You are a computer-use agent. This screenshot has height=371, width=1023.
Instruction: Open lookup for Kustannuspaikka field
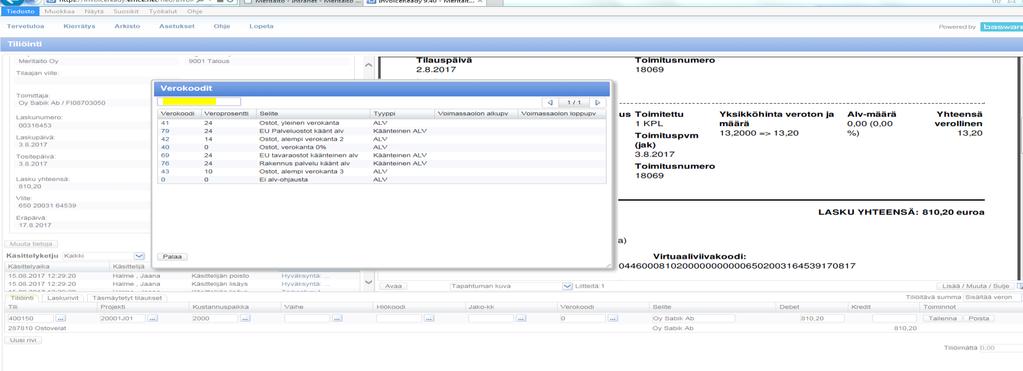[245, 318]
